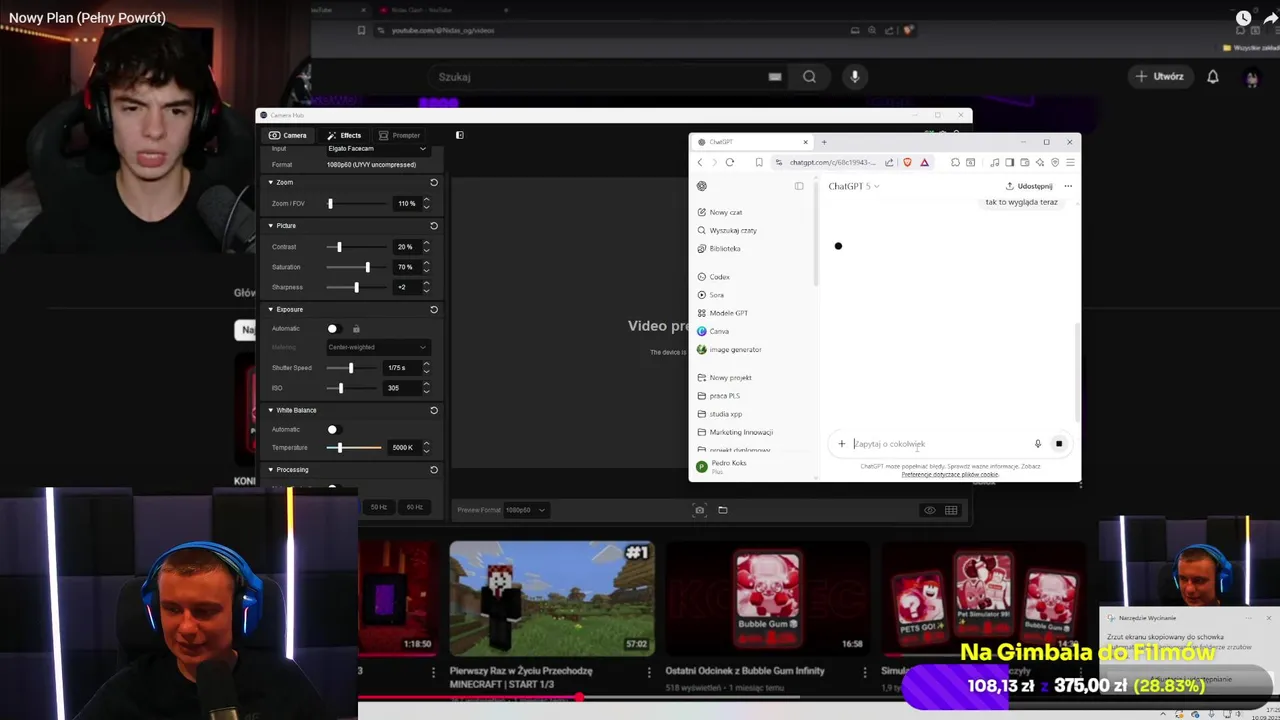This screenshot has height=720, width=1280.
Task: Click the attach plus icon in ChatGPT
Action: pos(842,444)
